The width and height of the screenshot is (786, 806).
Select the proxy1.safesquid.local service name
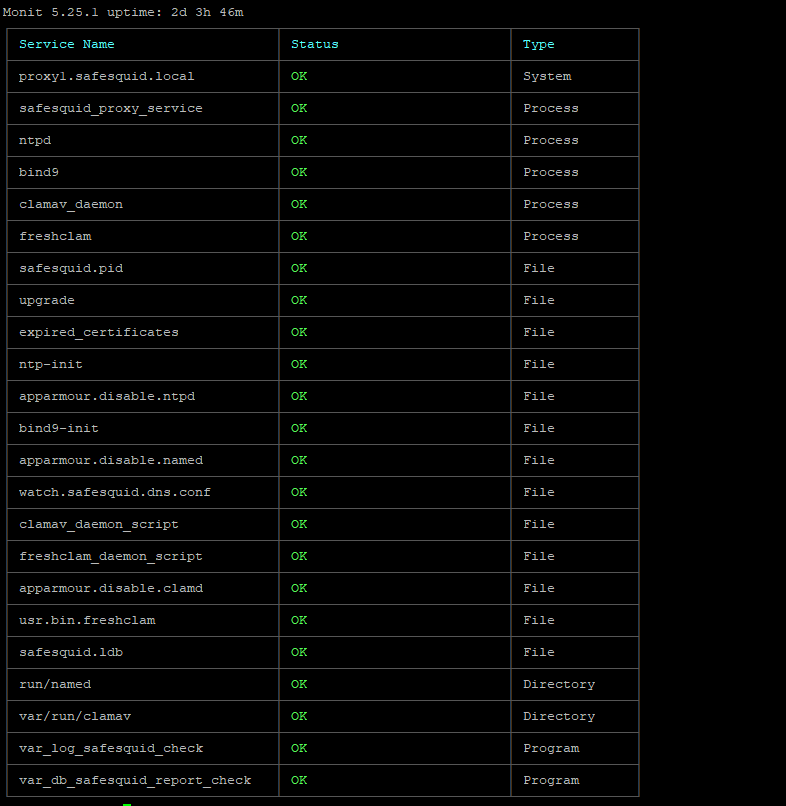point(106,77)
